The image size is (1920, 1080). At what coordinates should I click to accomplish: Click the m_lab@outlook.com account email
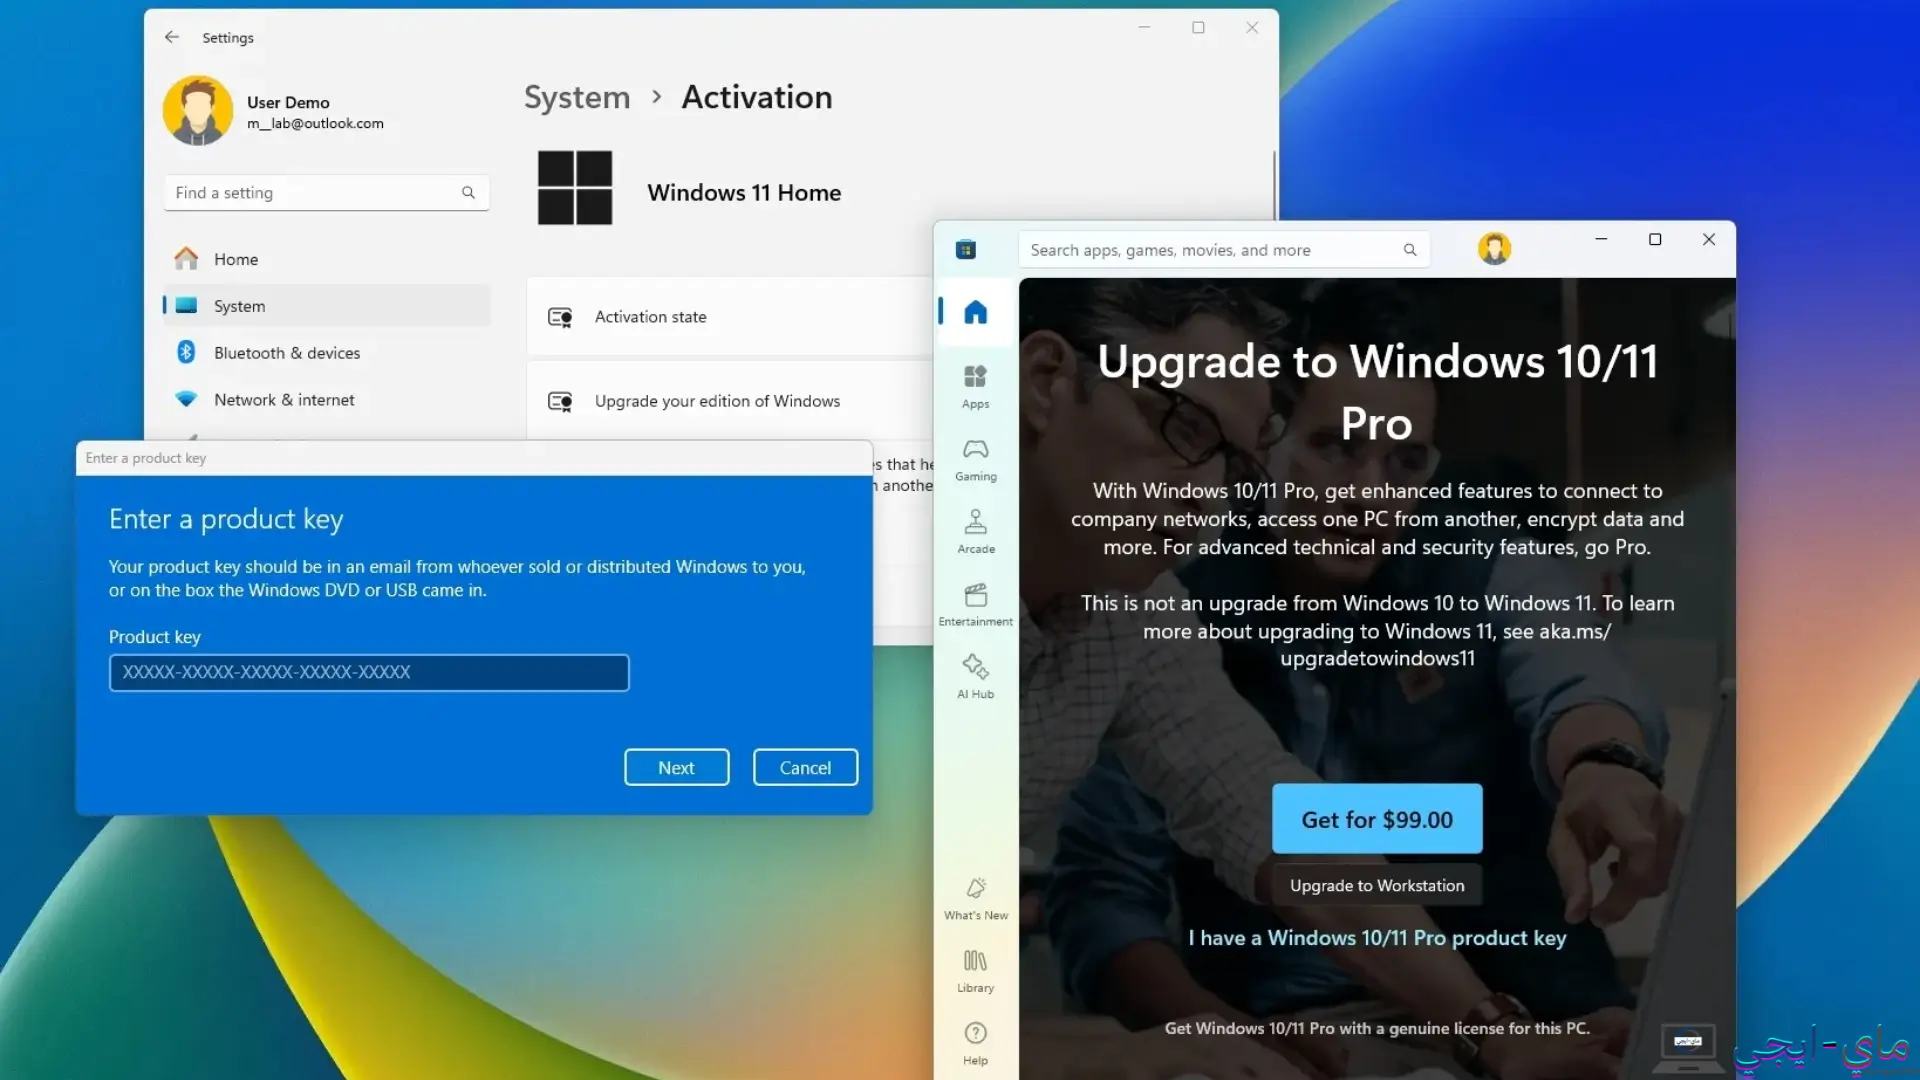(315, 123)
